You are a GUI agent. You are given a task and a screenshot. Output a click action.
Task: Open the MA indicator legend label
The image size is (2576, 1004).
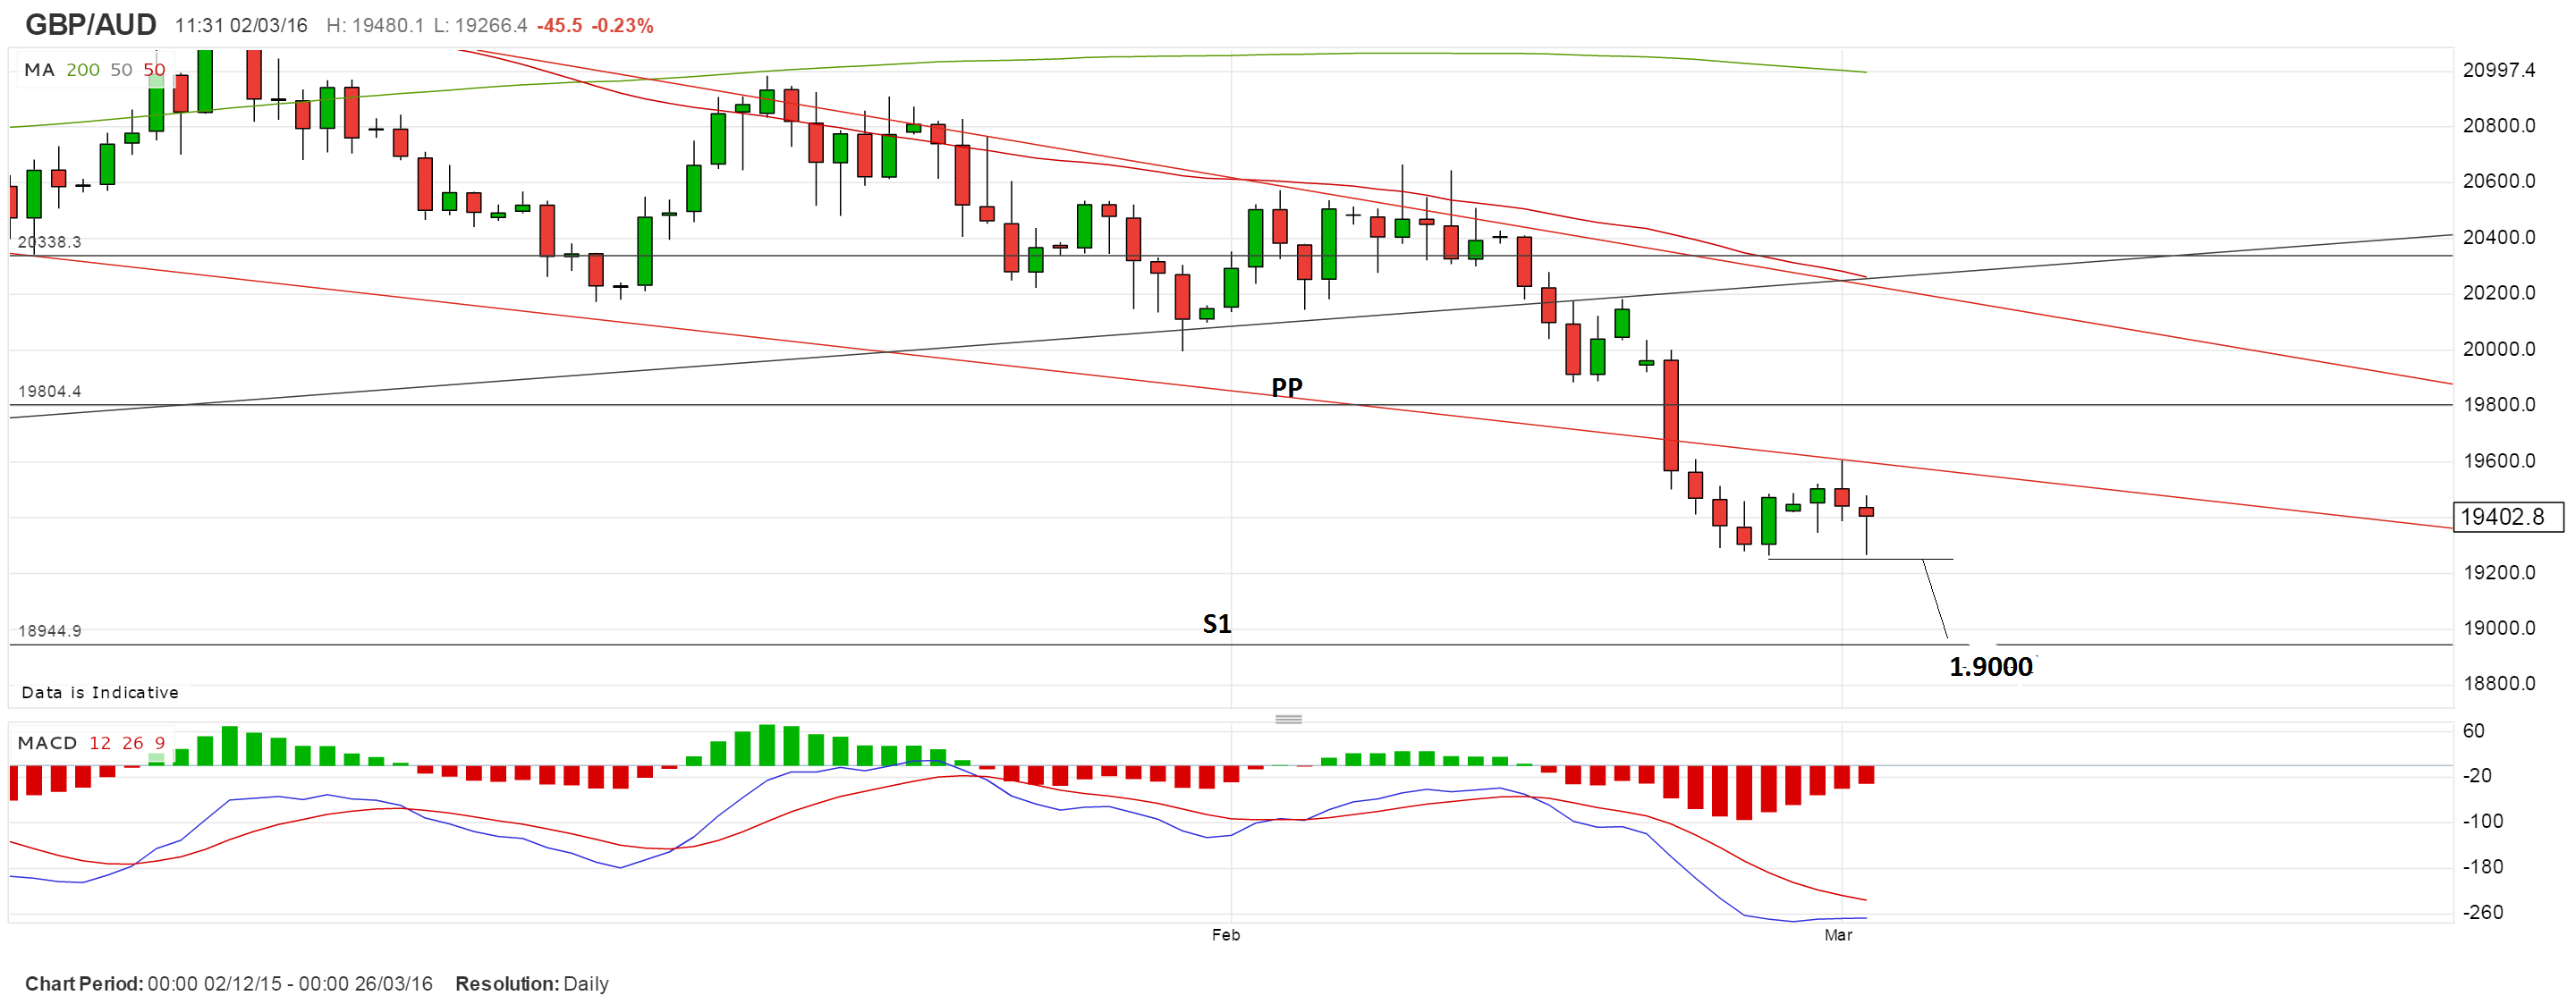pos(39,70)
